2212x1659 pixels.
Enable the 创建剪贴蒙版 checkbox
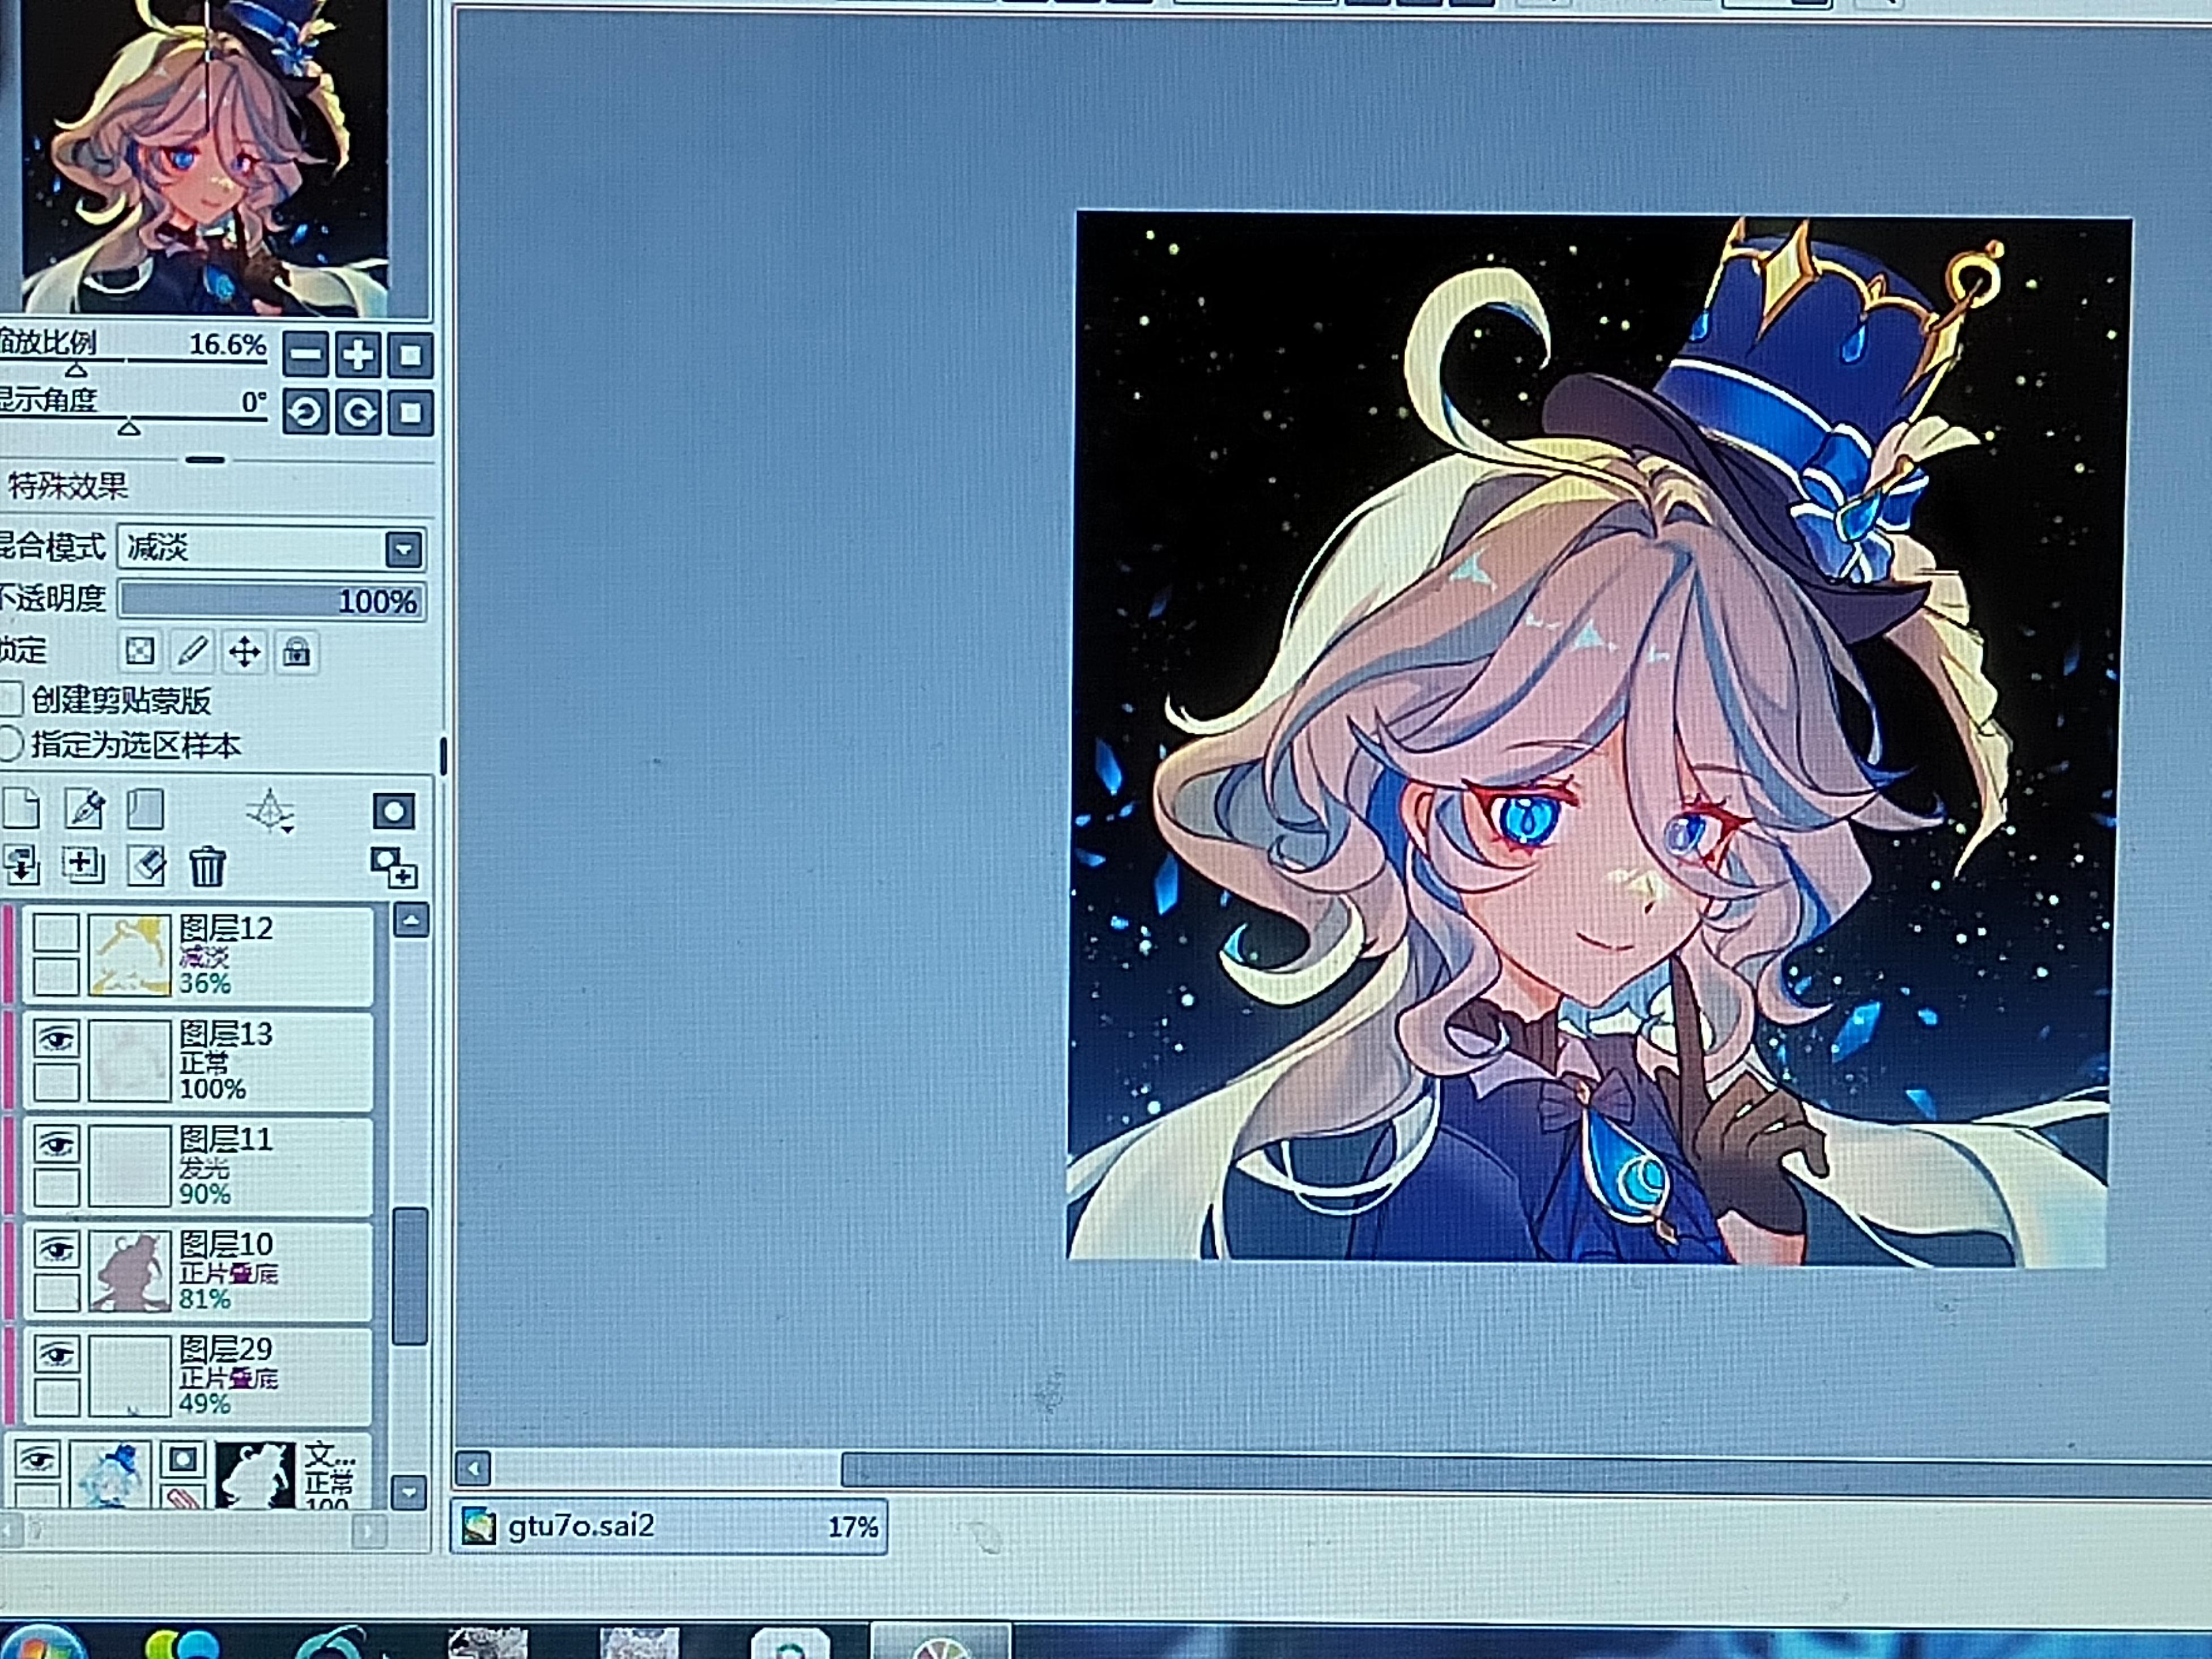(x=11, y=699)
